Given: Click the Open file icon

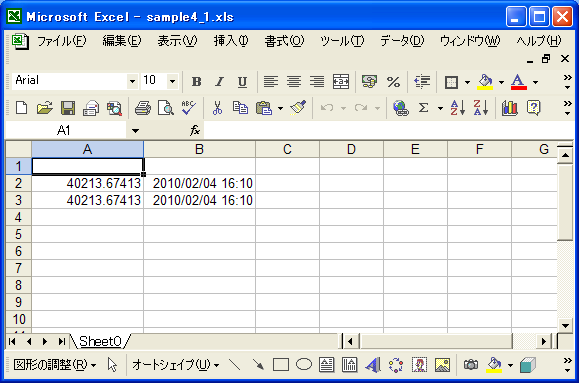Looking at the screenshot, I should click(45, 108).
